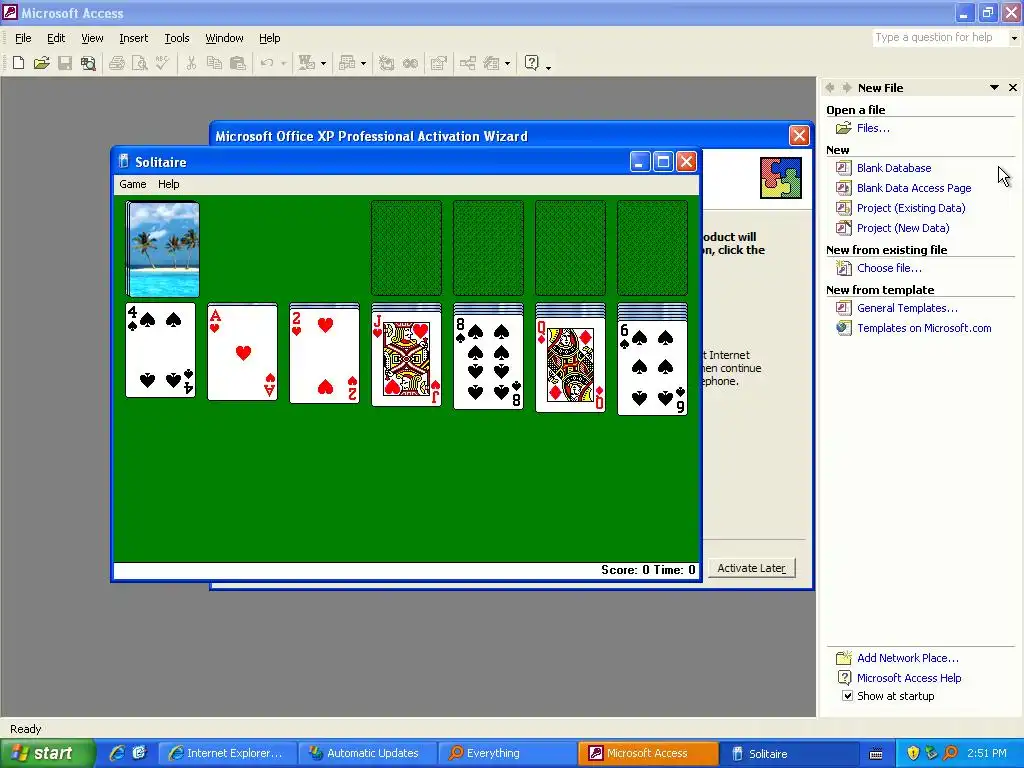The height and width of the screenshot is (768, 1024).
Task: Click Add Network Place...
Action: (908, 658)
